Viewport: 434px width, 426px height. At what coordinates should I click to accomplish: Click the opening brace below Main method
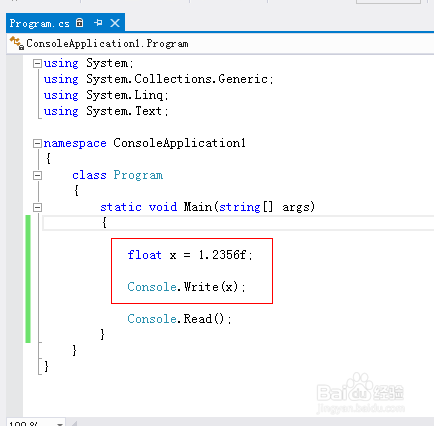pos(104,222)
